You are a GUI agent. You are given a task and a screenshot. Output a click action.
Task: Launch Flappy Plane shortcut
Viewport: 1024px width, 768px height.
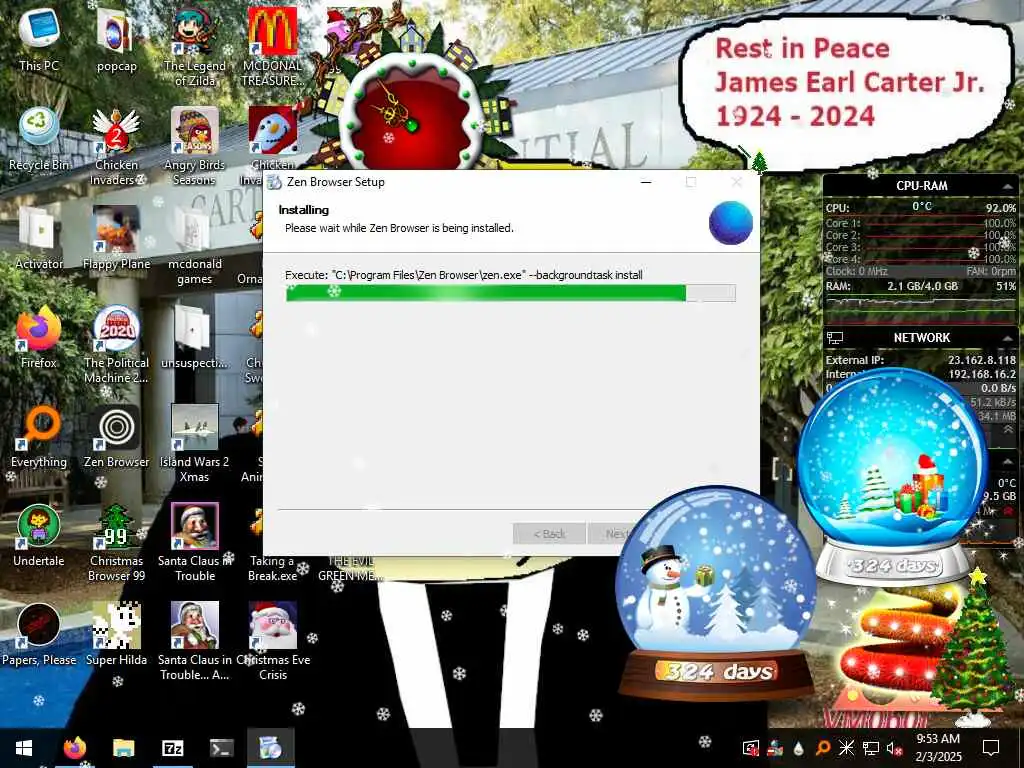pos(116,238)
